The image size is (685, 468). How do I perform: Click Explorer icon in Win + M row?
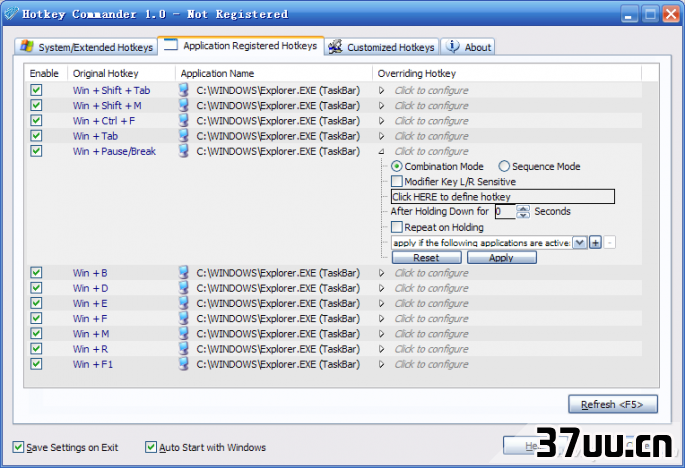click(184, 334)
